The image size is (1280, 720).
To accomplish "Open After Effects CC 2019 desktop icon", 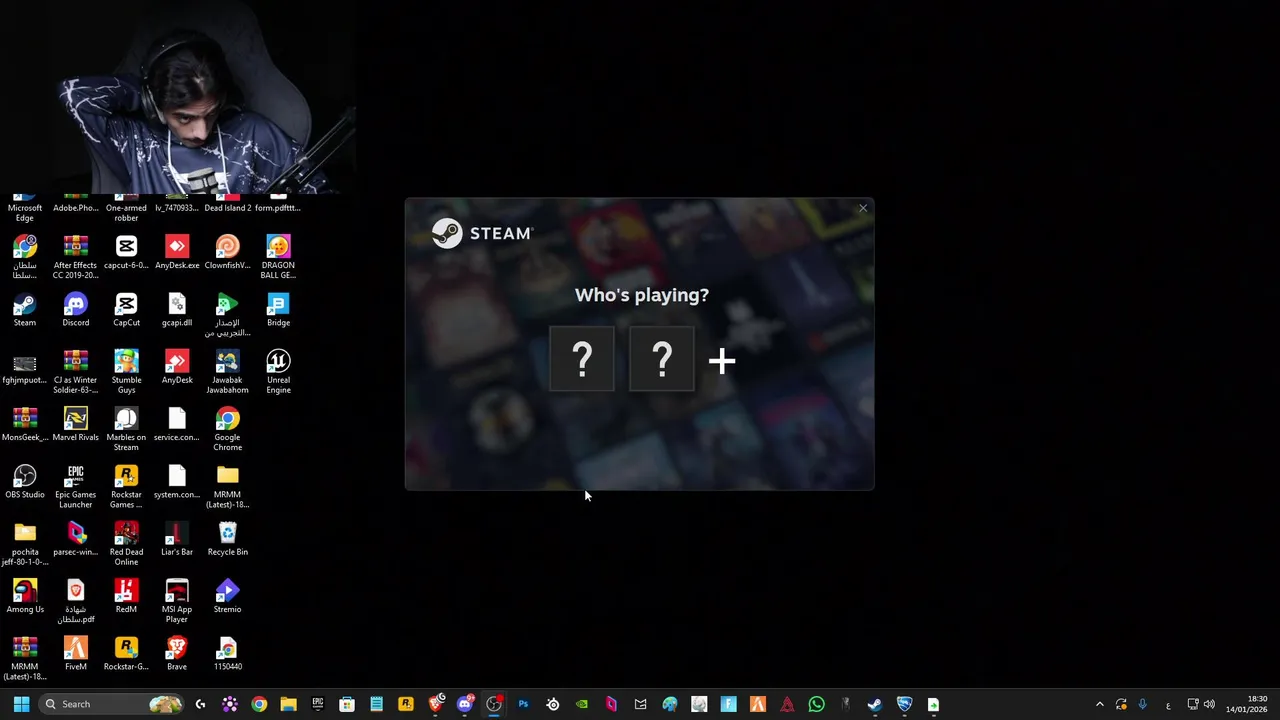I will tap(76, 257).
